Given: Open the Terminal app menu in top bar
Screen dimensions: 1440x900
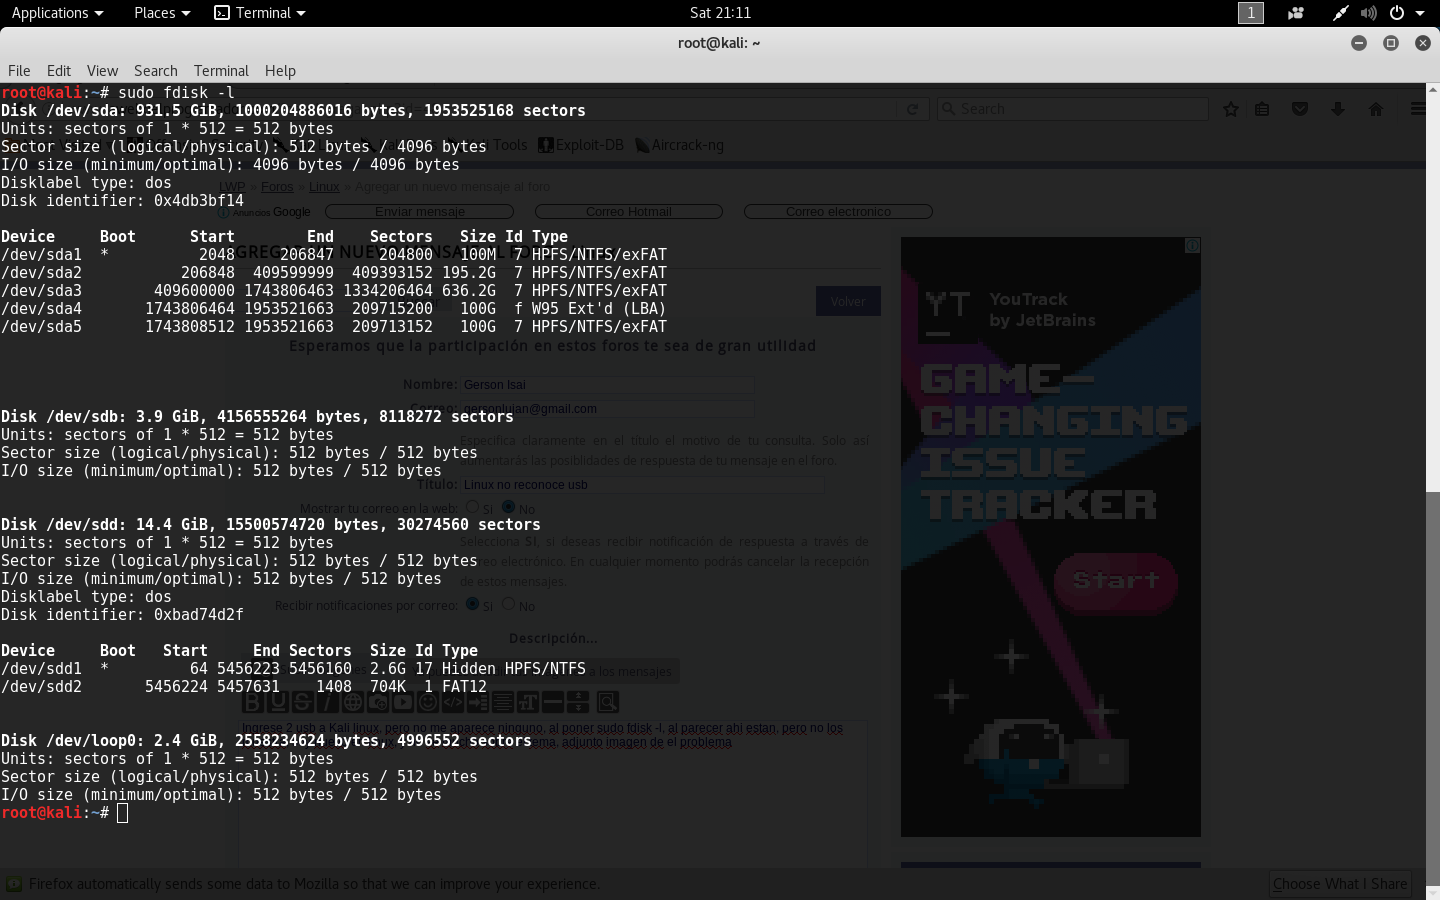Looking at the screenshot, I should pyautogui.click(x=260, y=13).
